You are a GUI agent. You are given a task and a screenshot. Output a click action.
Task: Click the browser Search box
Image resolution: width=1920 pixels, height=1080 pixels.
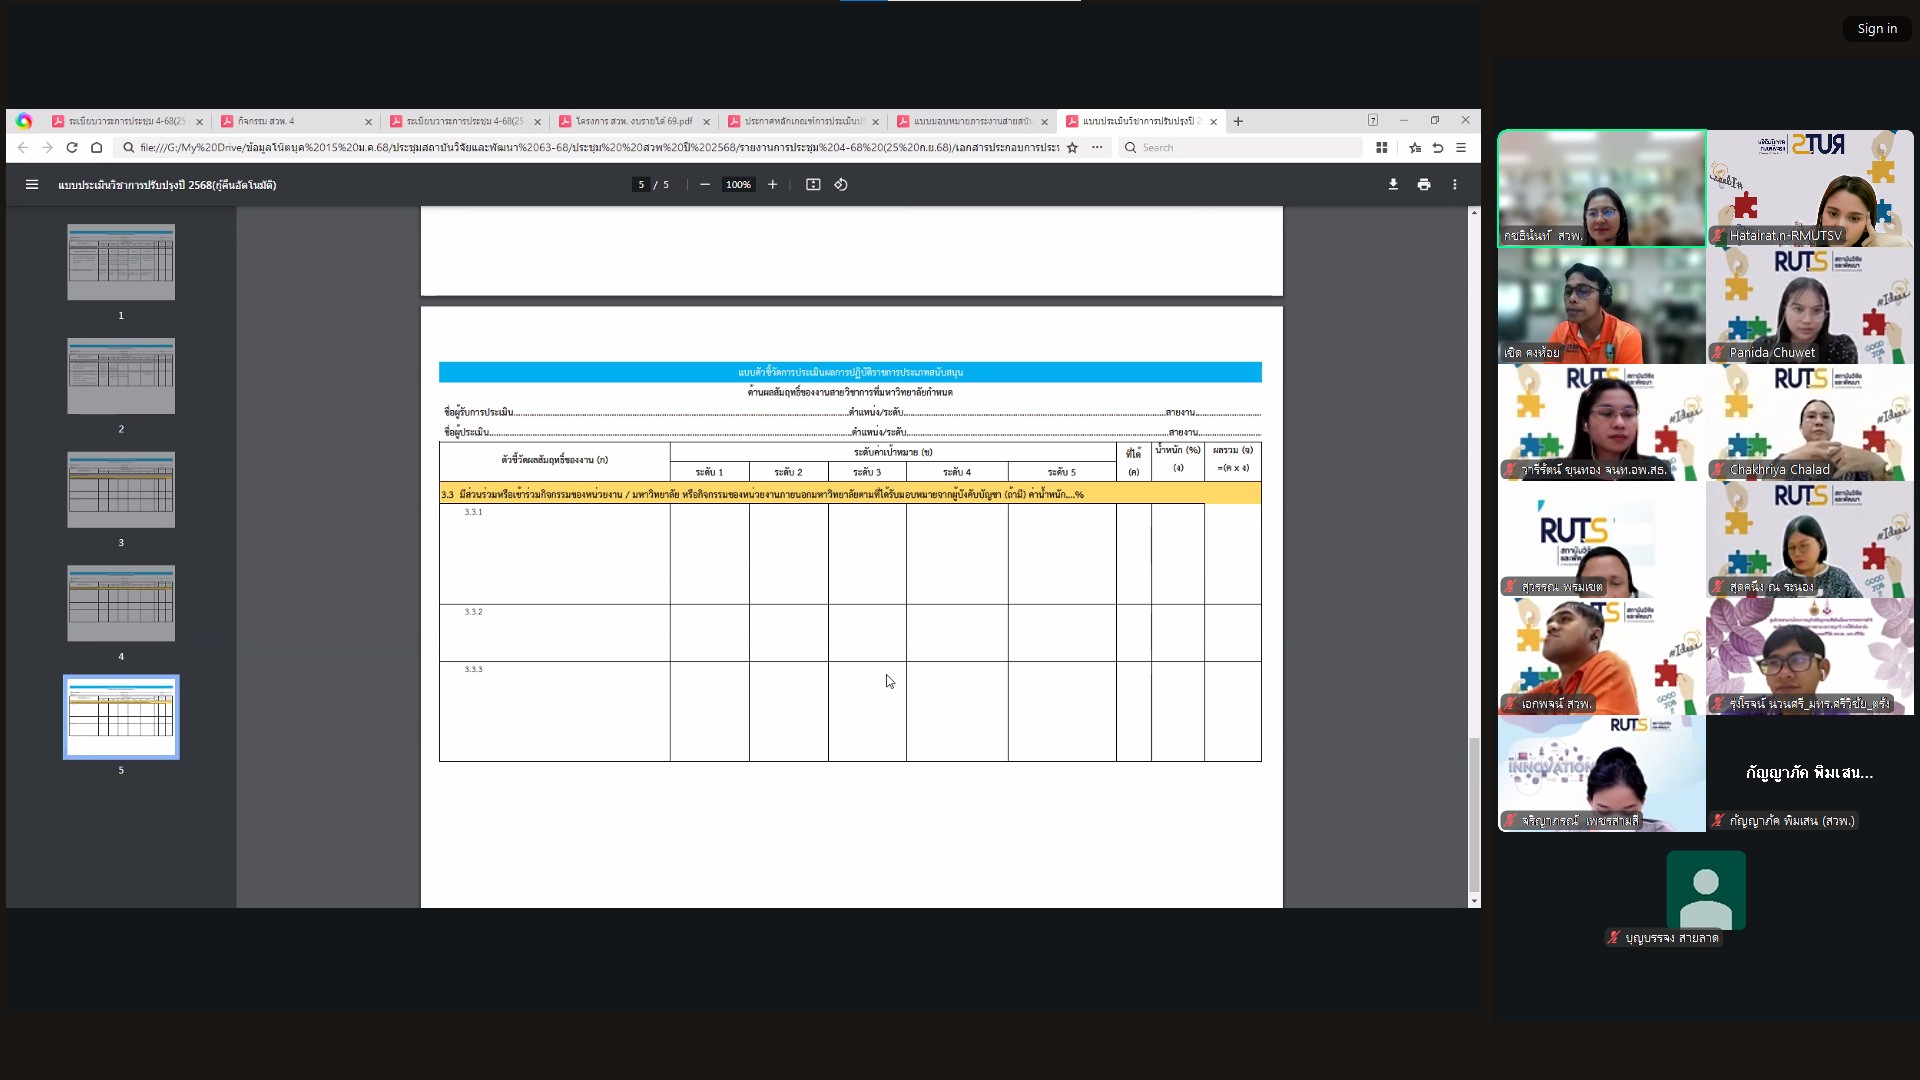(1240, 148)
